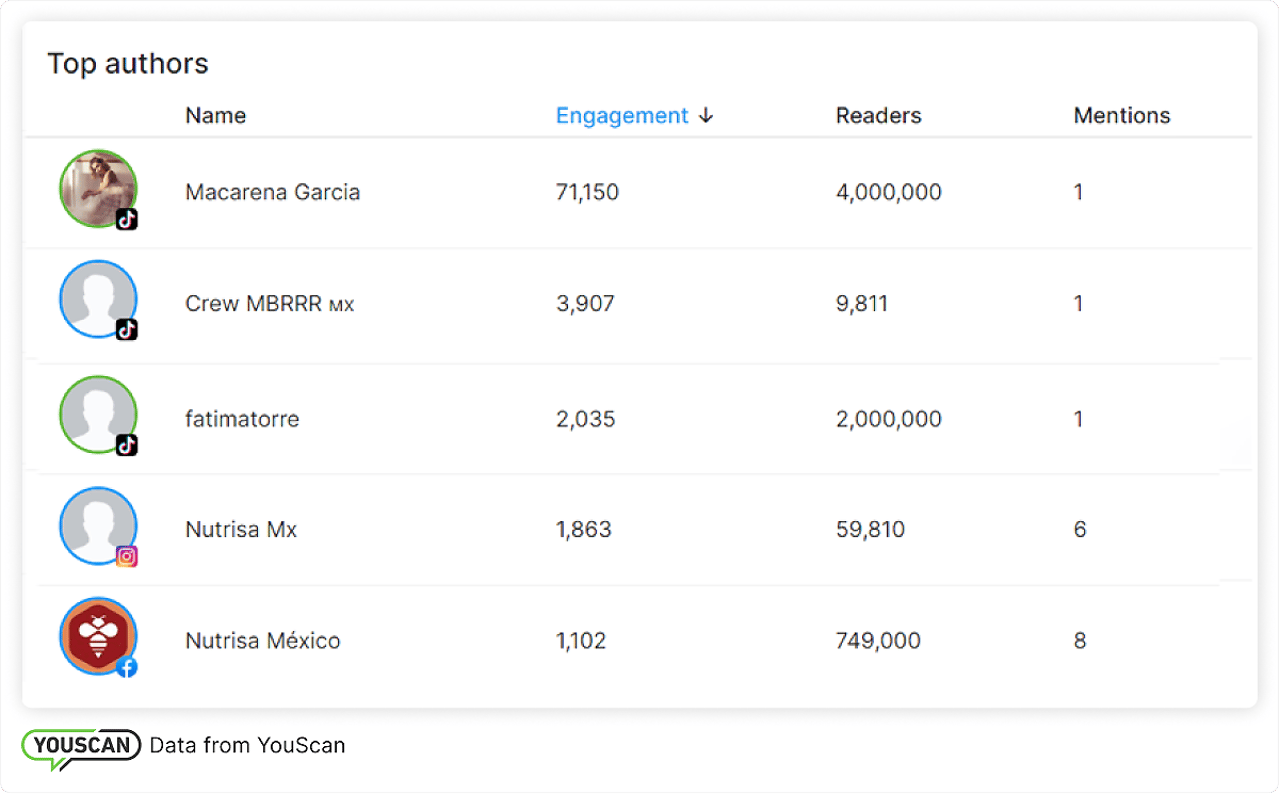Click the mentions count 8 for Nutrisa México

pos(1079,641)
